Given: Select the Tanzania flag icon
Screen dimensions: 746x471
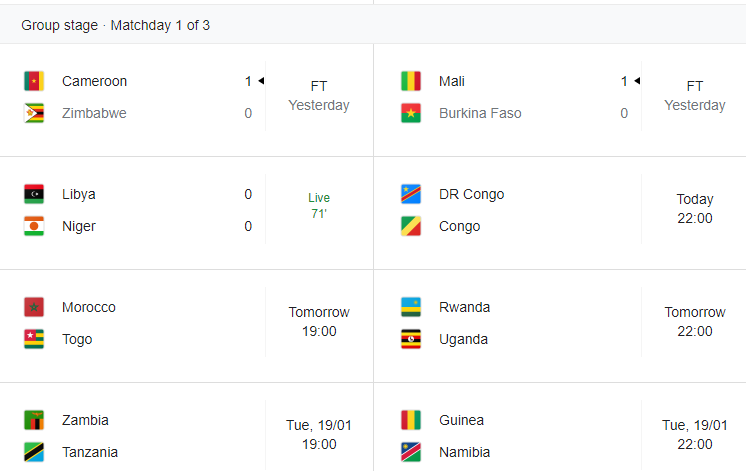Looking at the screenshot, I should tap(34, 452).
